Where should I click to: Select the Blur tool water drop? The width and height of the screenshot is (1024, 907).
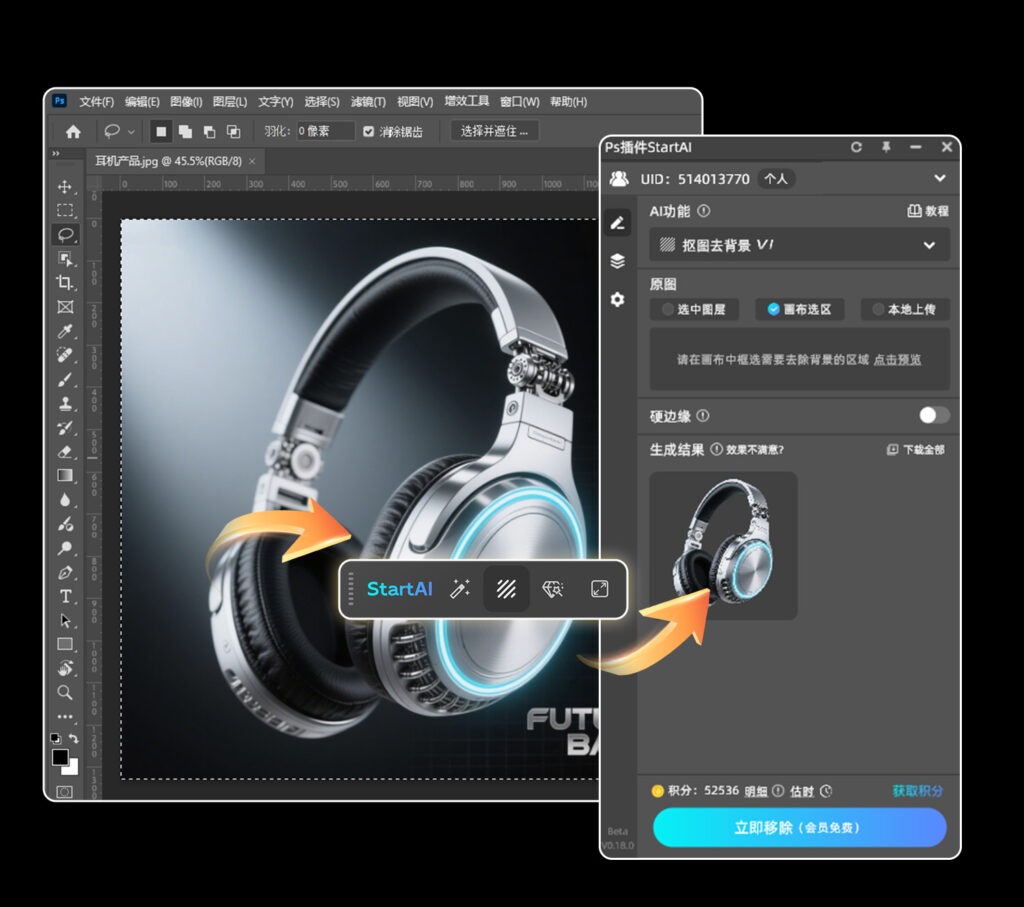[65, 500]
